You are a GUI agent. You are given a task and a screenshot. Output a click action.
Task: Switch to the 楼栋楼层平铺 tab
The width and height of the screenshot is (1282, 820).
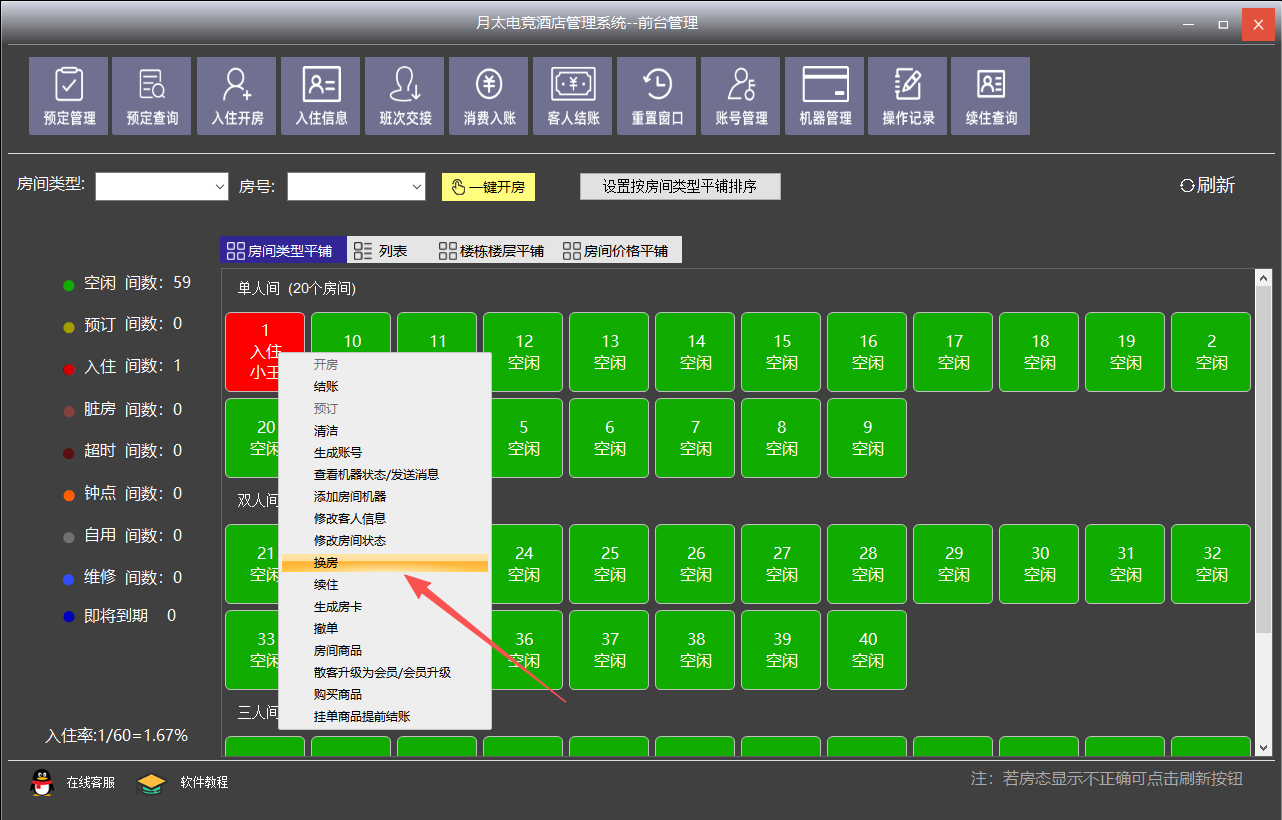tap(492, 251)
